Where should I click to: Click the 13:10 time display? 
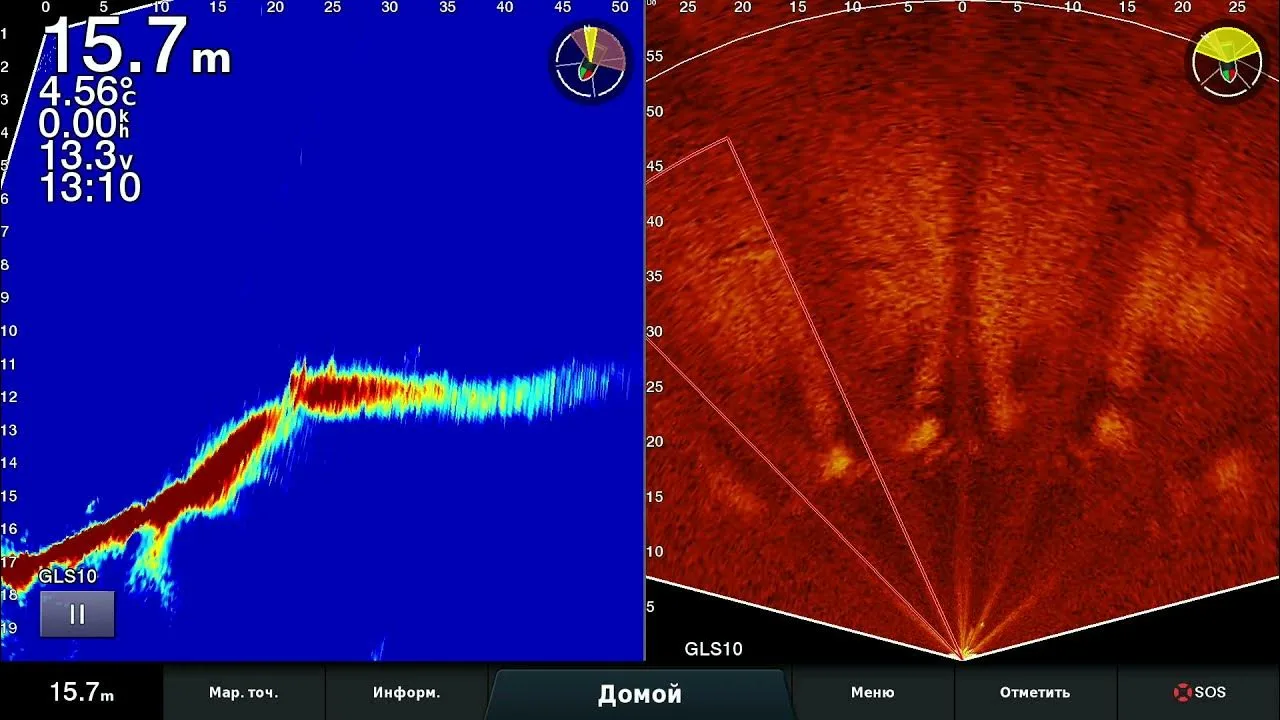90,188
